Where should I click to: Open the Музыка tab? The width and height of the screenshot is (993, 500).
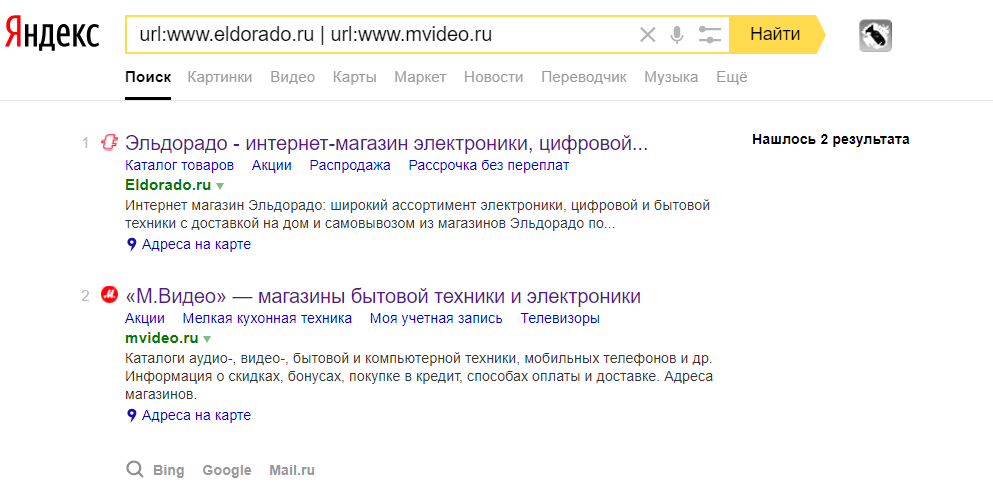tap(671, 77)
